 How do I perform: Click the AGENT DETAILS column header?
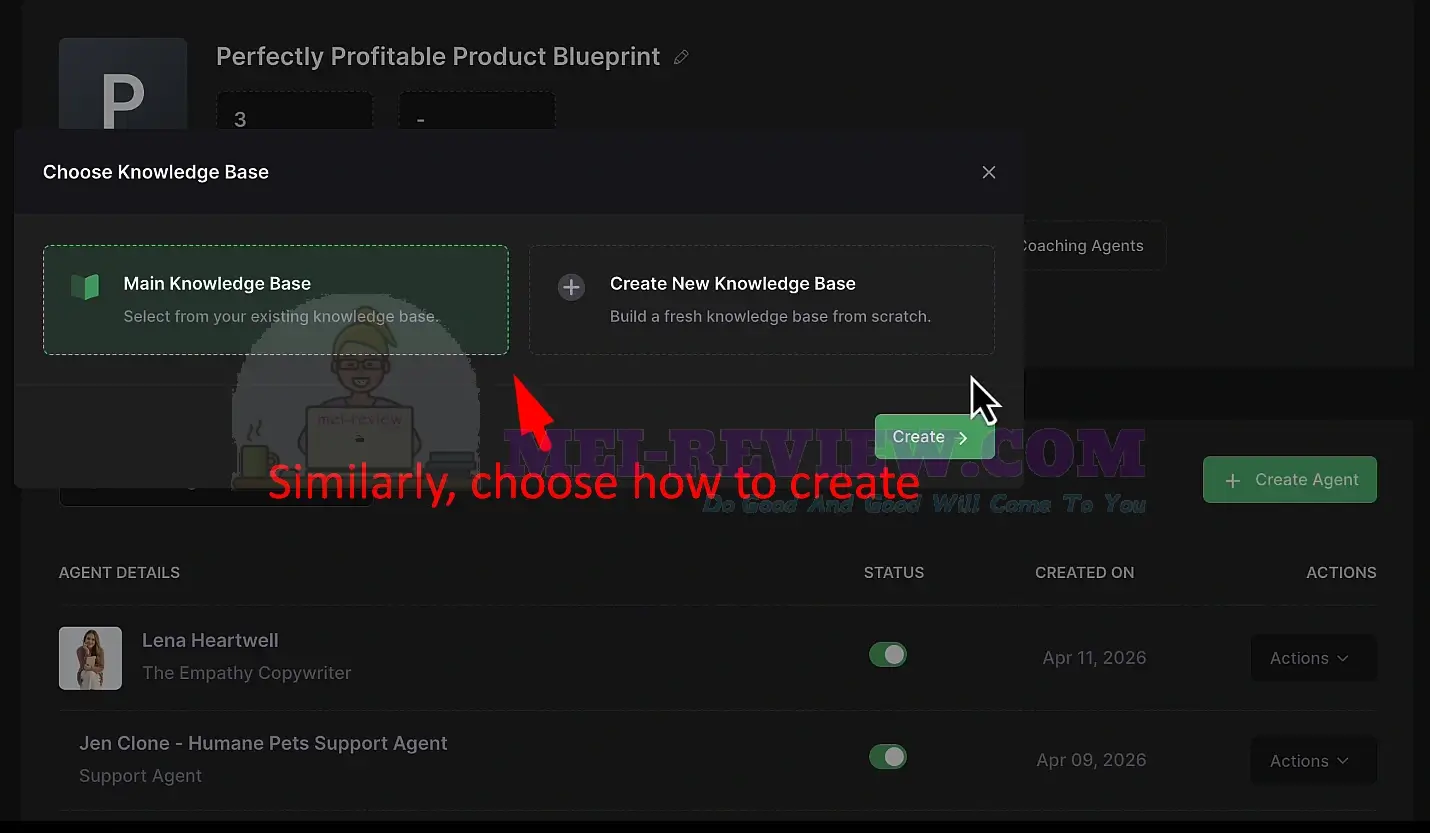119,573
